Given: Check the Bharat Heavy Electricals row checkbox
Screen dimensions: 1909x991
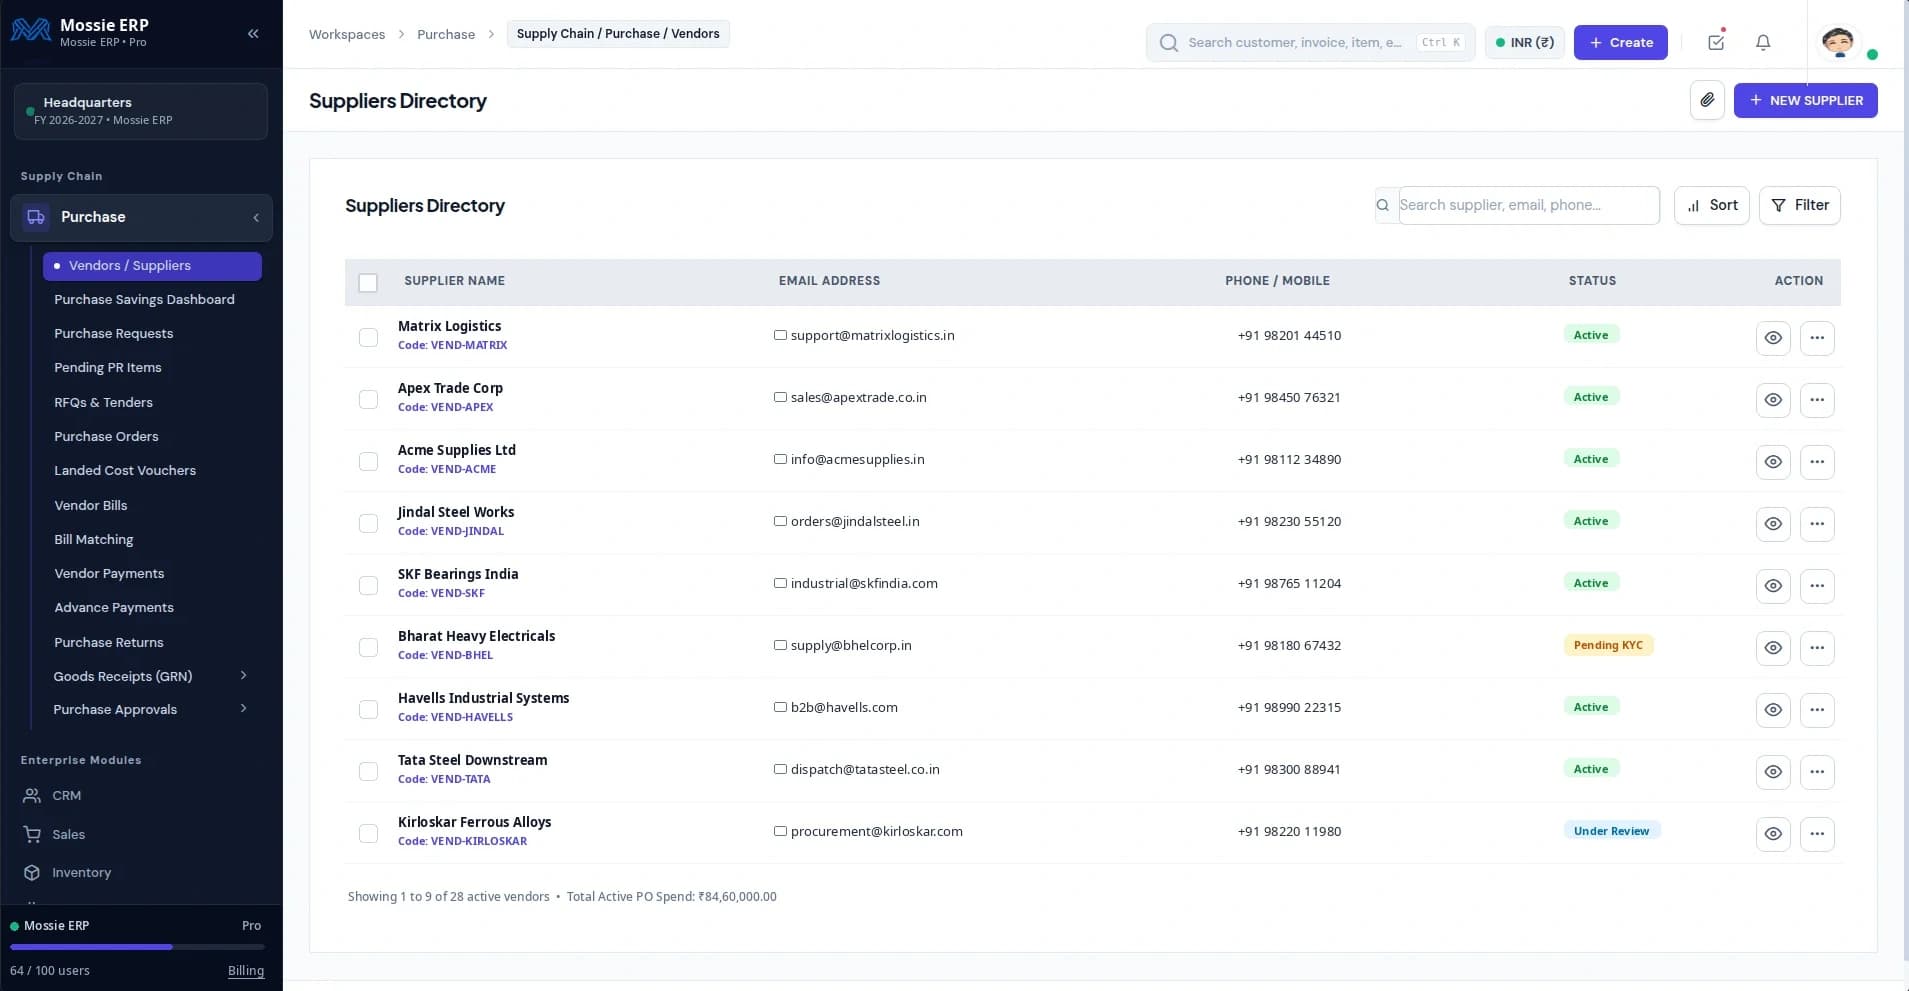Looking at the screenshot, I should 368,648.
